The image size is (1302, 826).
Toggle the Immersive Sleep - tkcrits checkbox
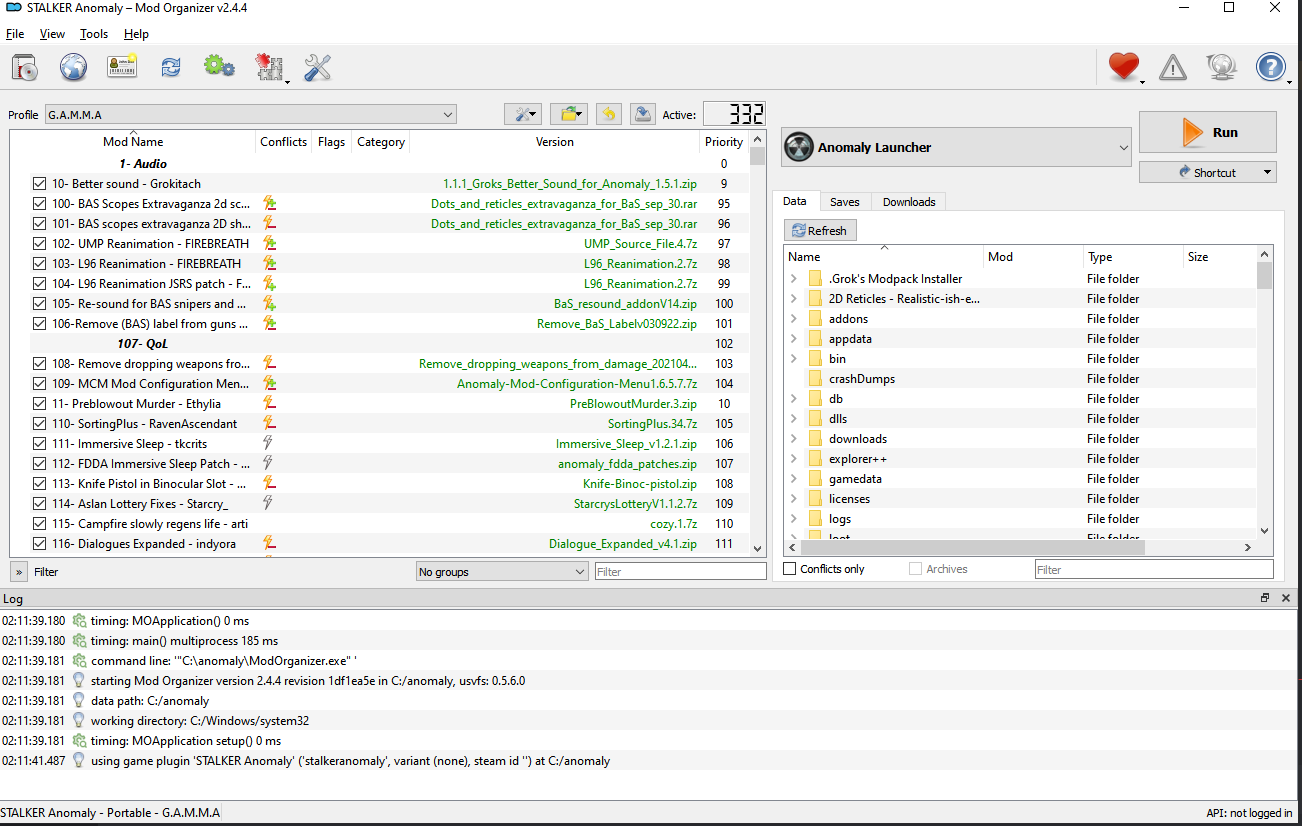39,444
